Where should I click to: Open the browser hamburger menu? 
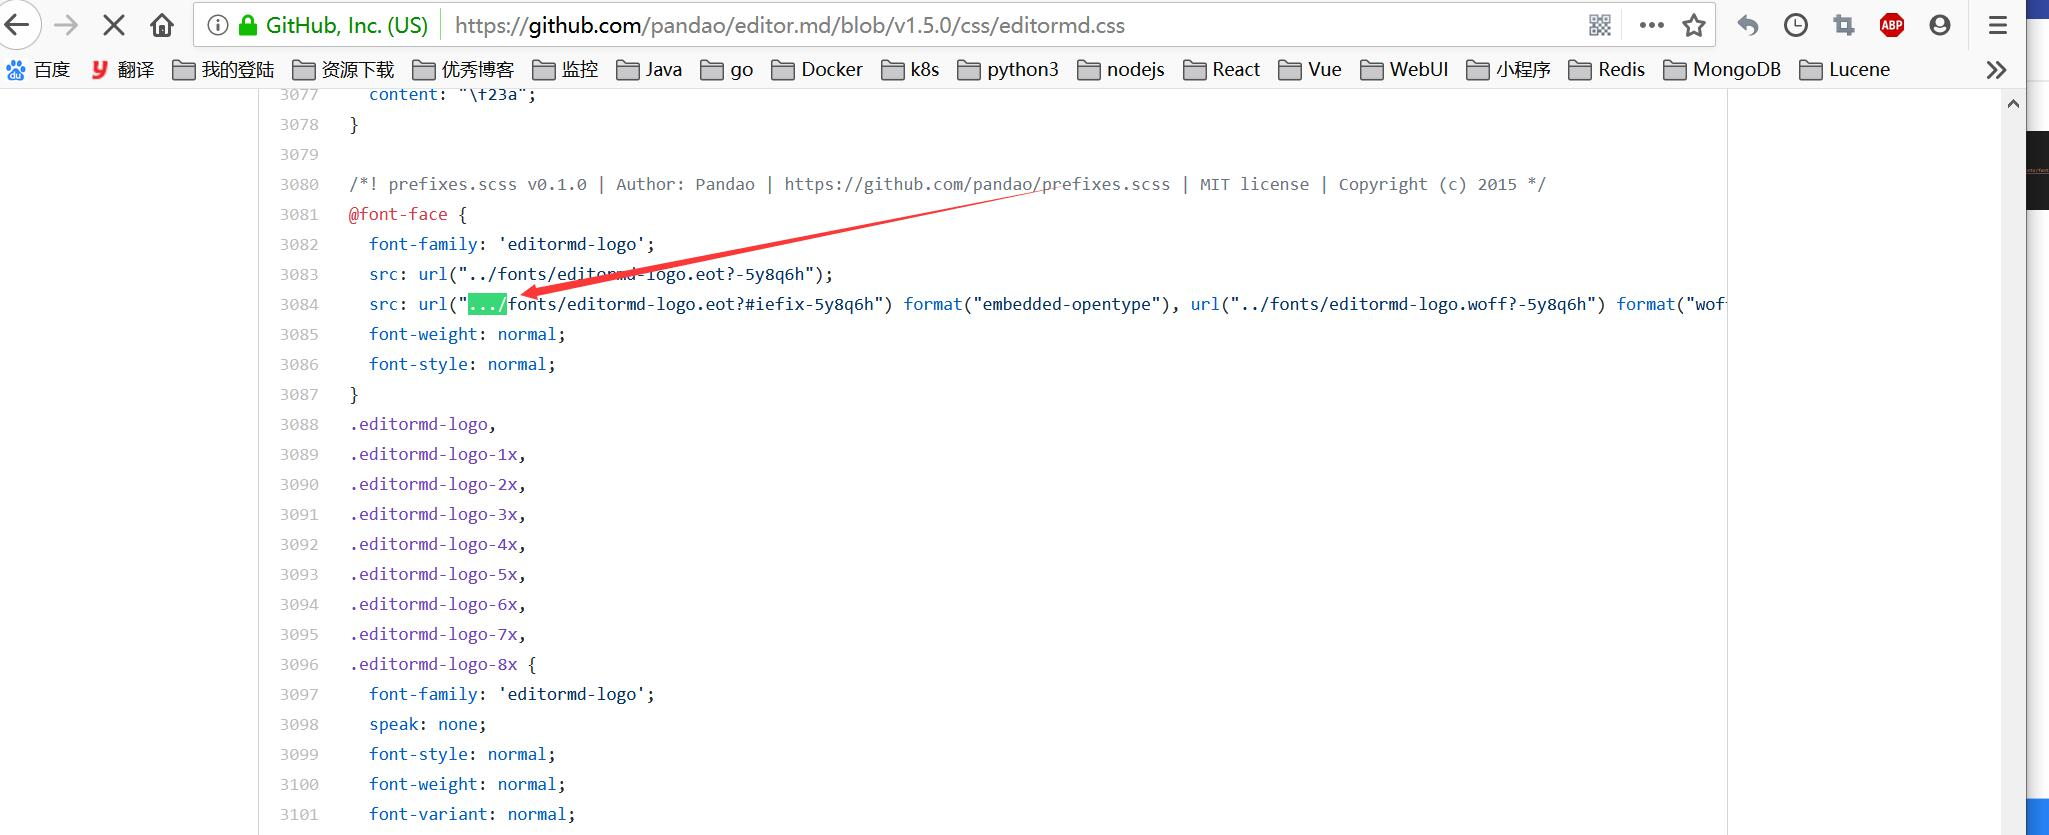1998,26
